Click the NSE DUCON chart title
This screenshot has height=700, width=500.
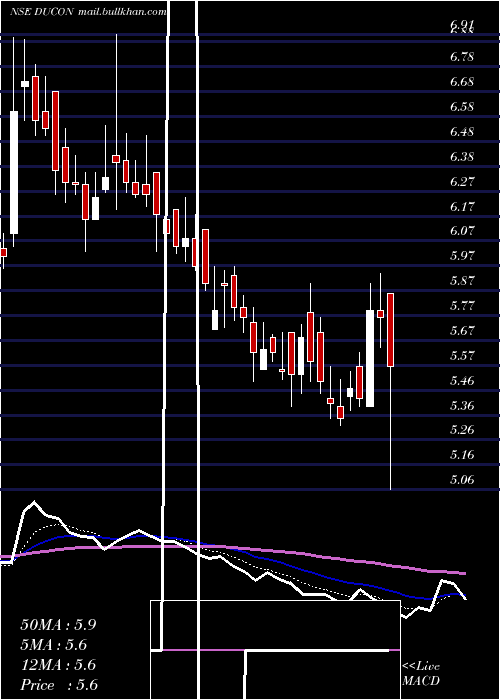click(x=88, y=12)
